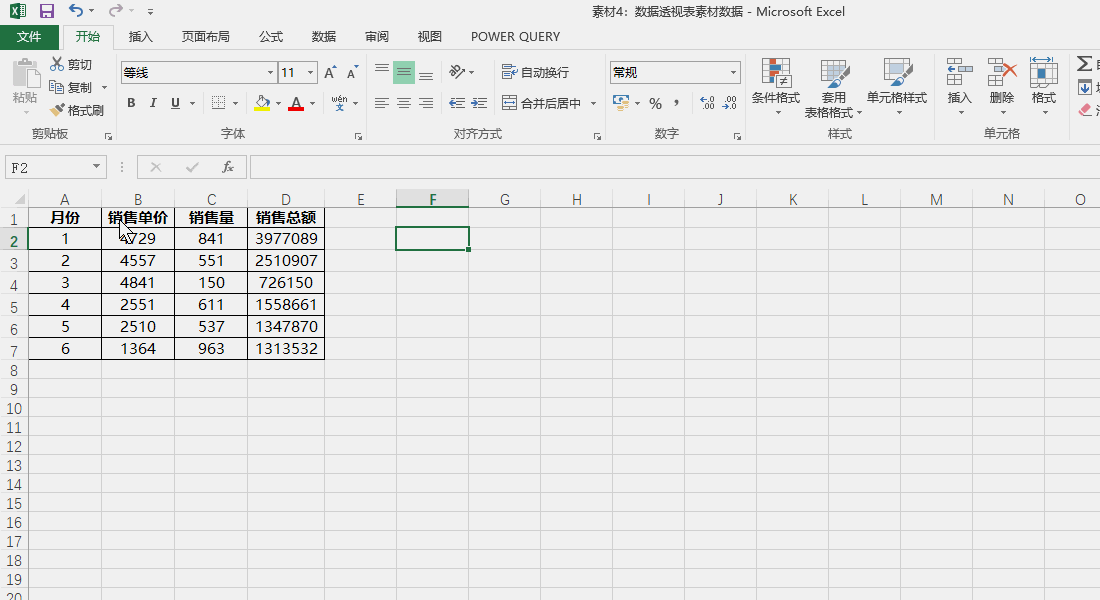Enable center alignment for the selection
This screenshot has height=600, width=1100.
pyautogui.click(x=403, y=103)
